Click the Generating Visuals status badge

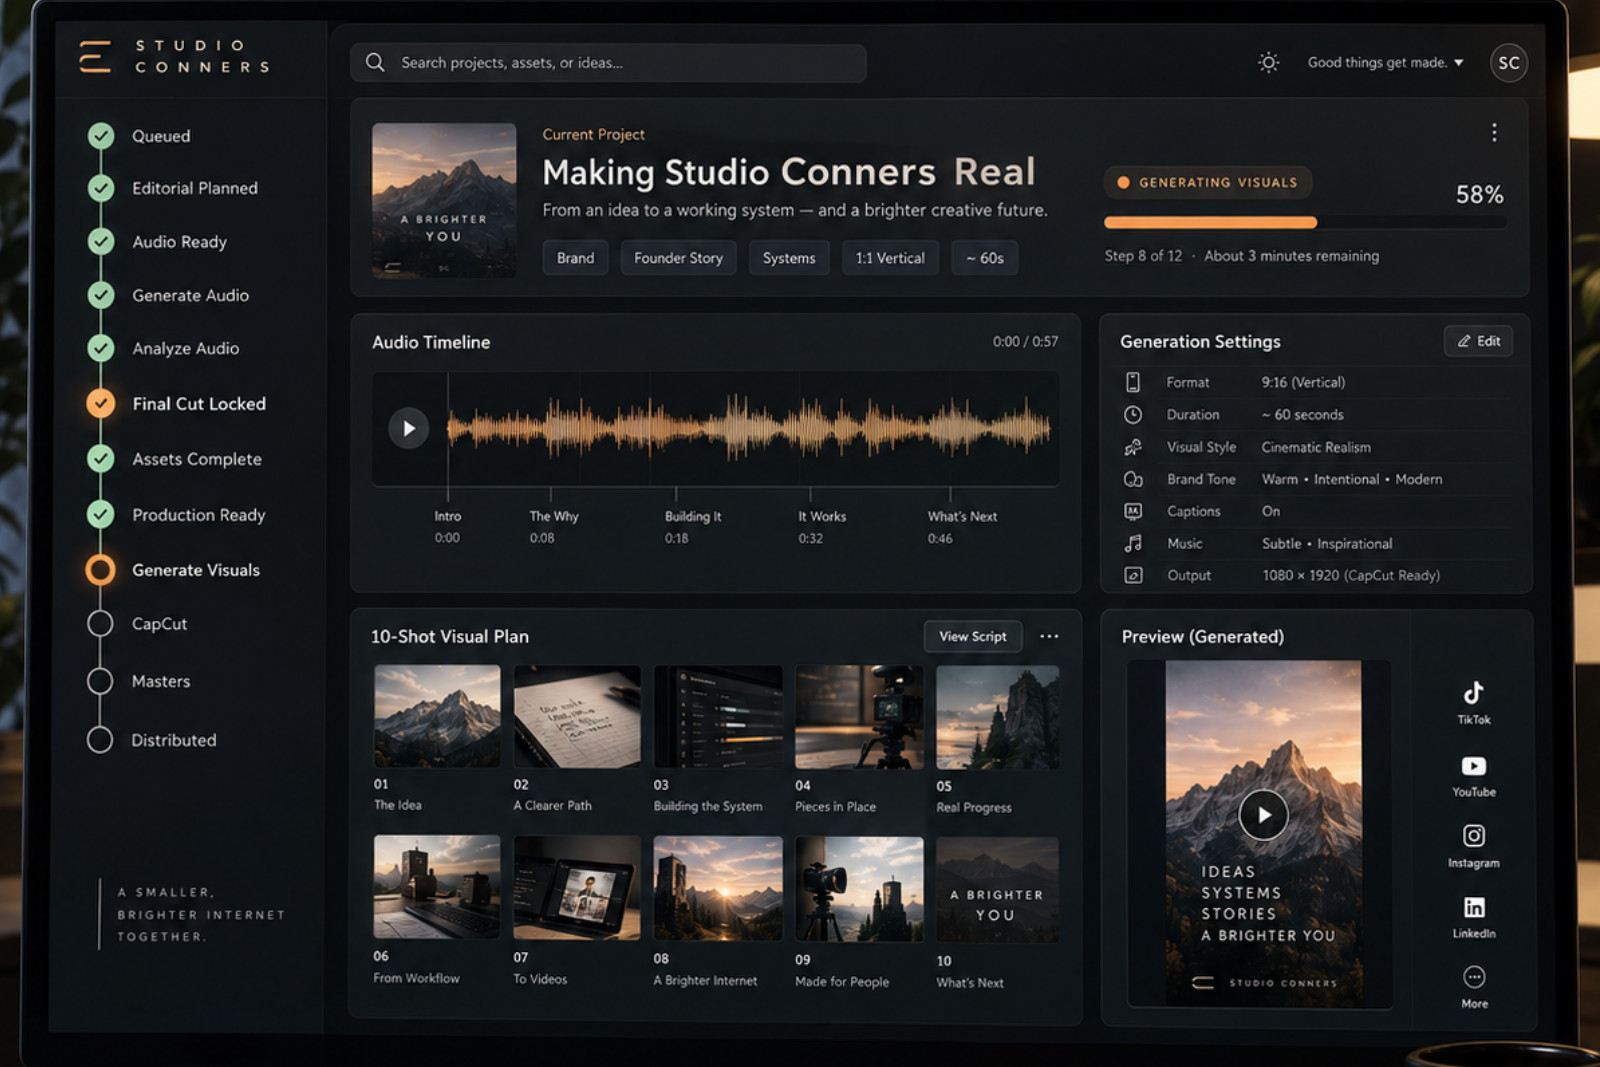(x=1207, y=182)
